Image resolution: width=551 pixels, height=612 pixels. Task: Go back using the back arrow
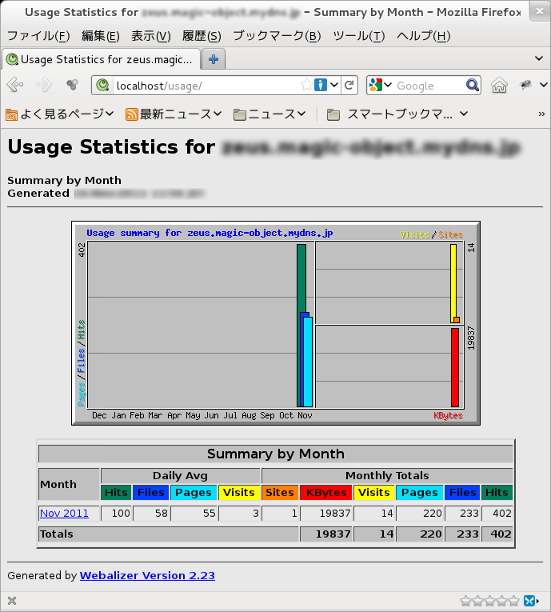click(15, 85)
